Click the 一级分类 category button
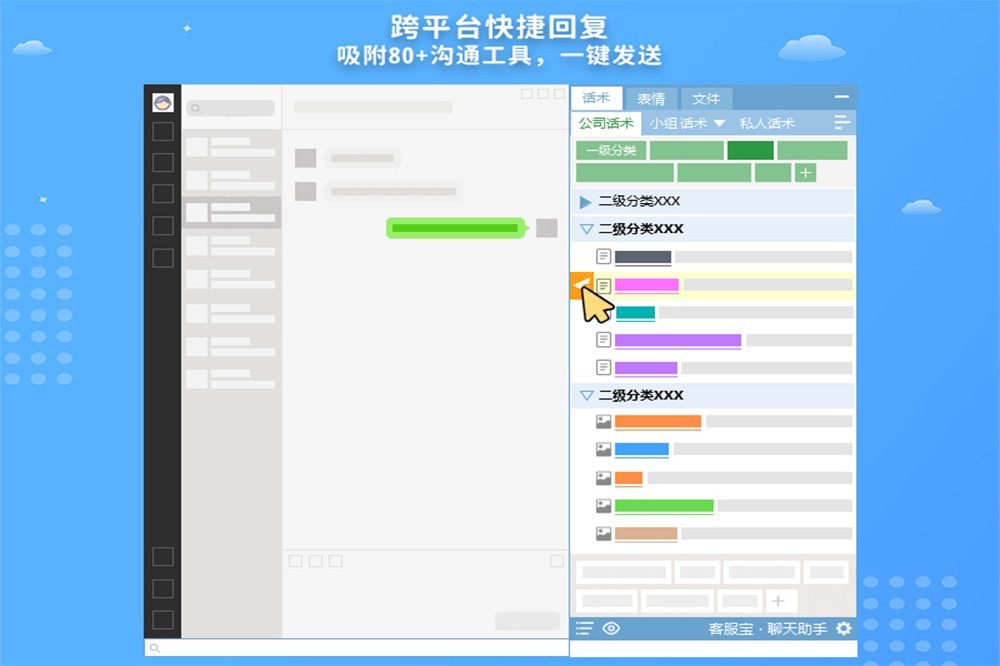 click(x=611, y=150)
